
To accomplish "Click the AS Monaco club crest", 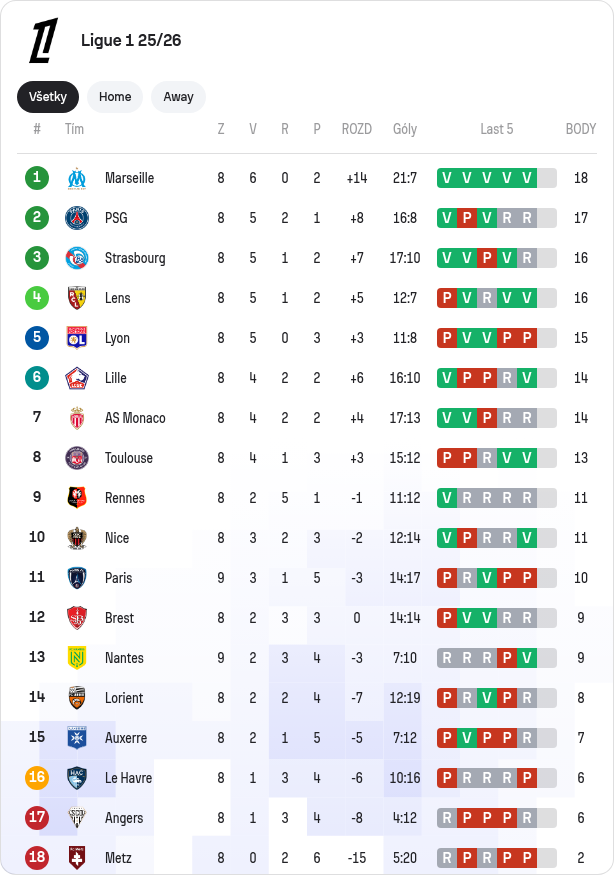I will (77, 418).
